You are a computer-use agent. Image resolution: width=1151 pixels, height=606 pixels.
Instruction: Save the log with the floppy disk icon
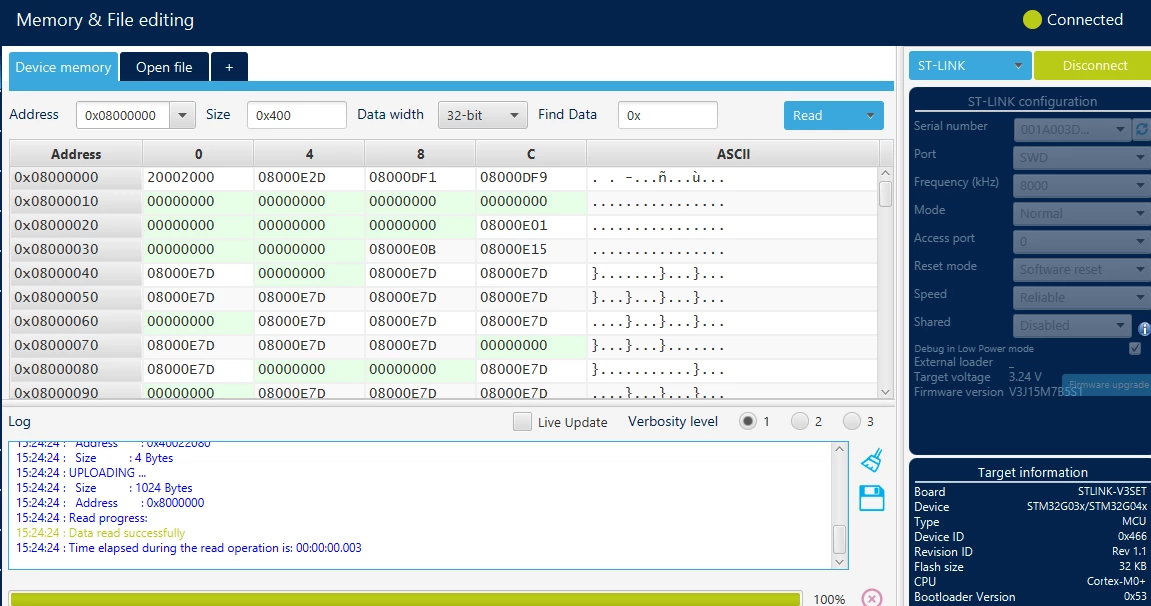[x=871, y=498]
